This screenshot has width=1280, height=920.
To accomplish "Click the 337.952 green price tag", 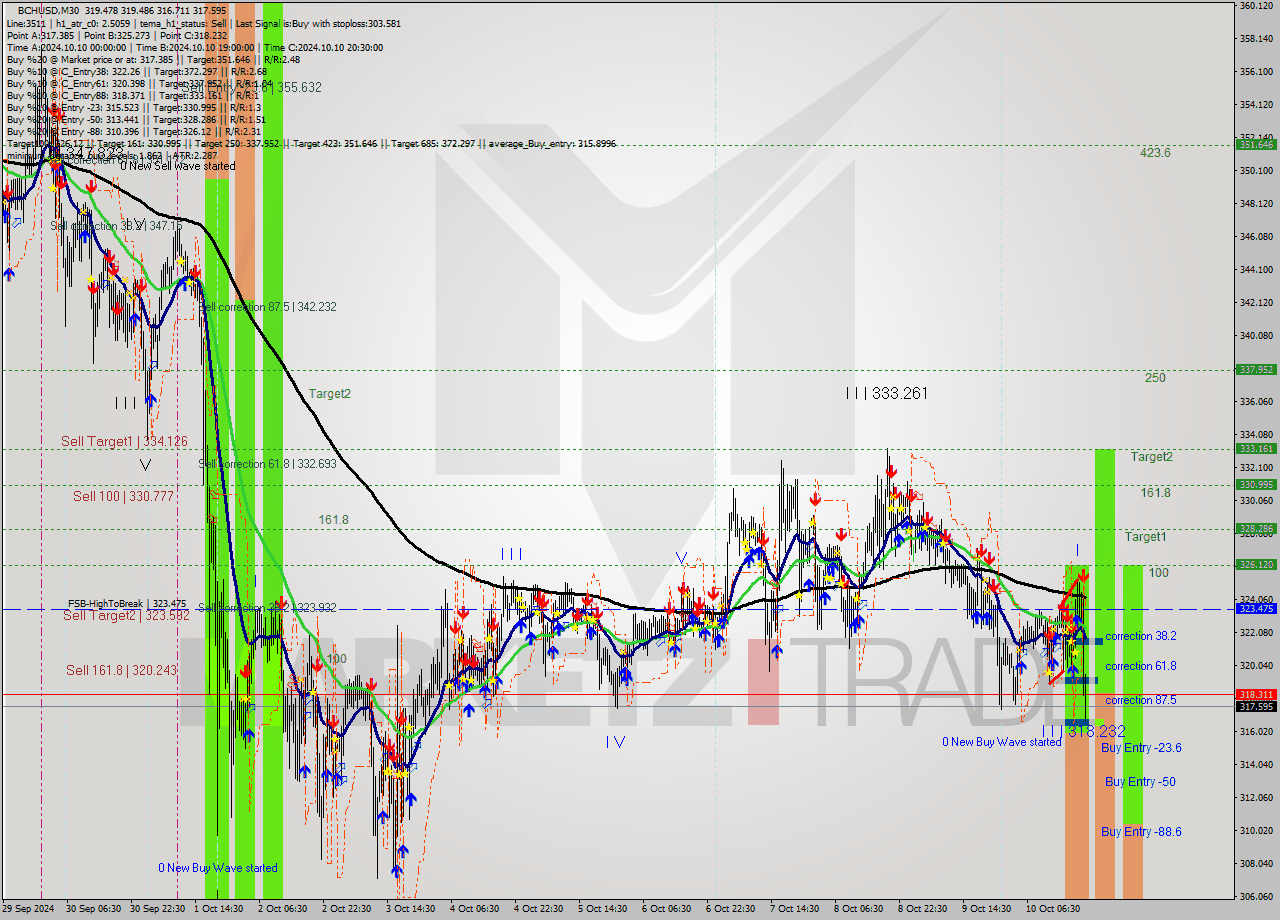I will (1256, 370).
